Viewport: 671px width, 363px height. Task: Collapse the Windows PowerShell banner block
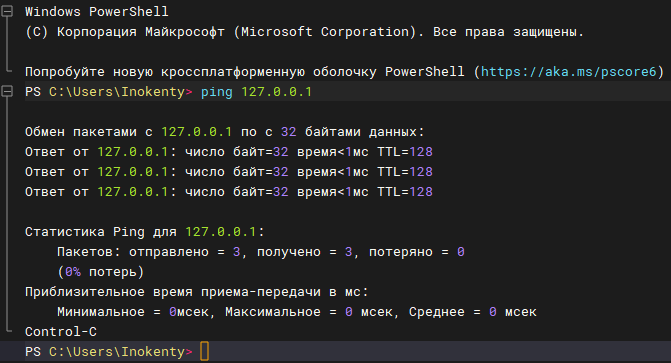point(7,12)
